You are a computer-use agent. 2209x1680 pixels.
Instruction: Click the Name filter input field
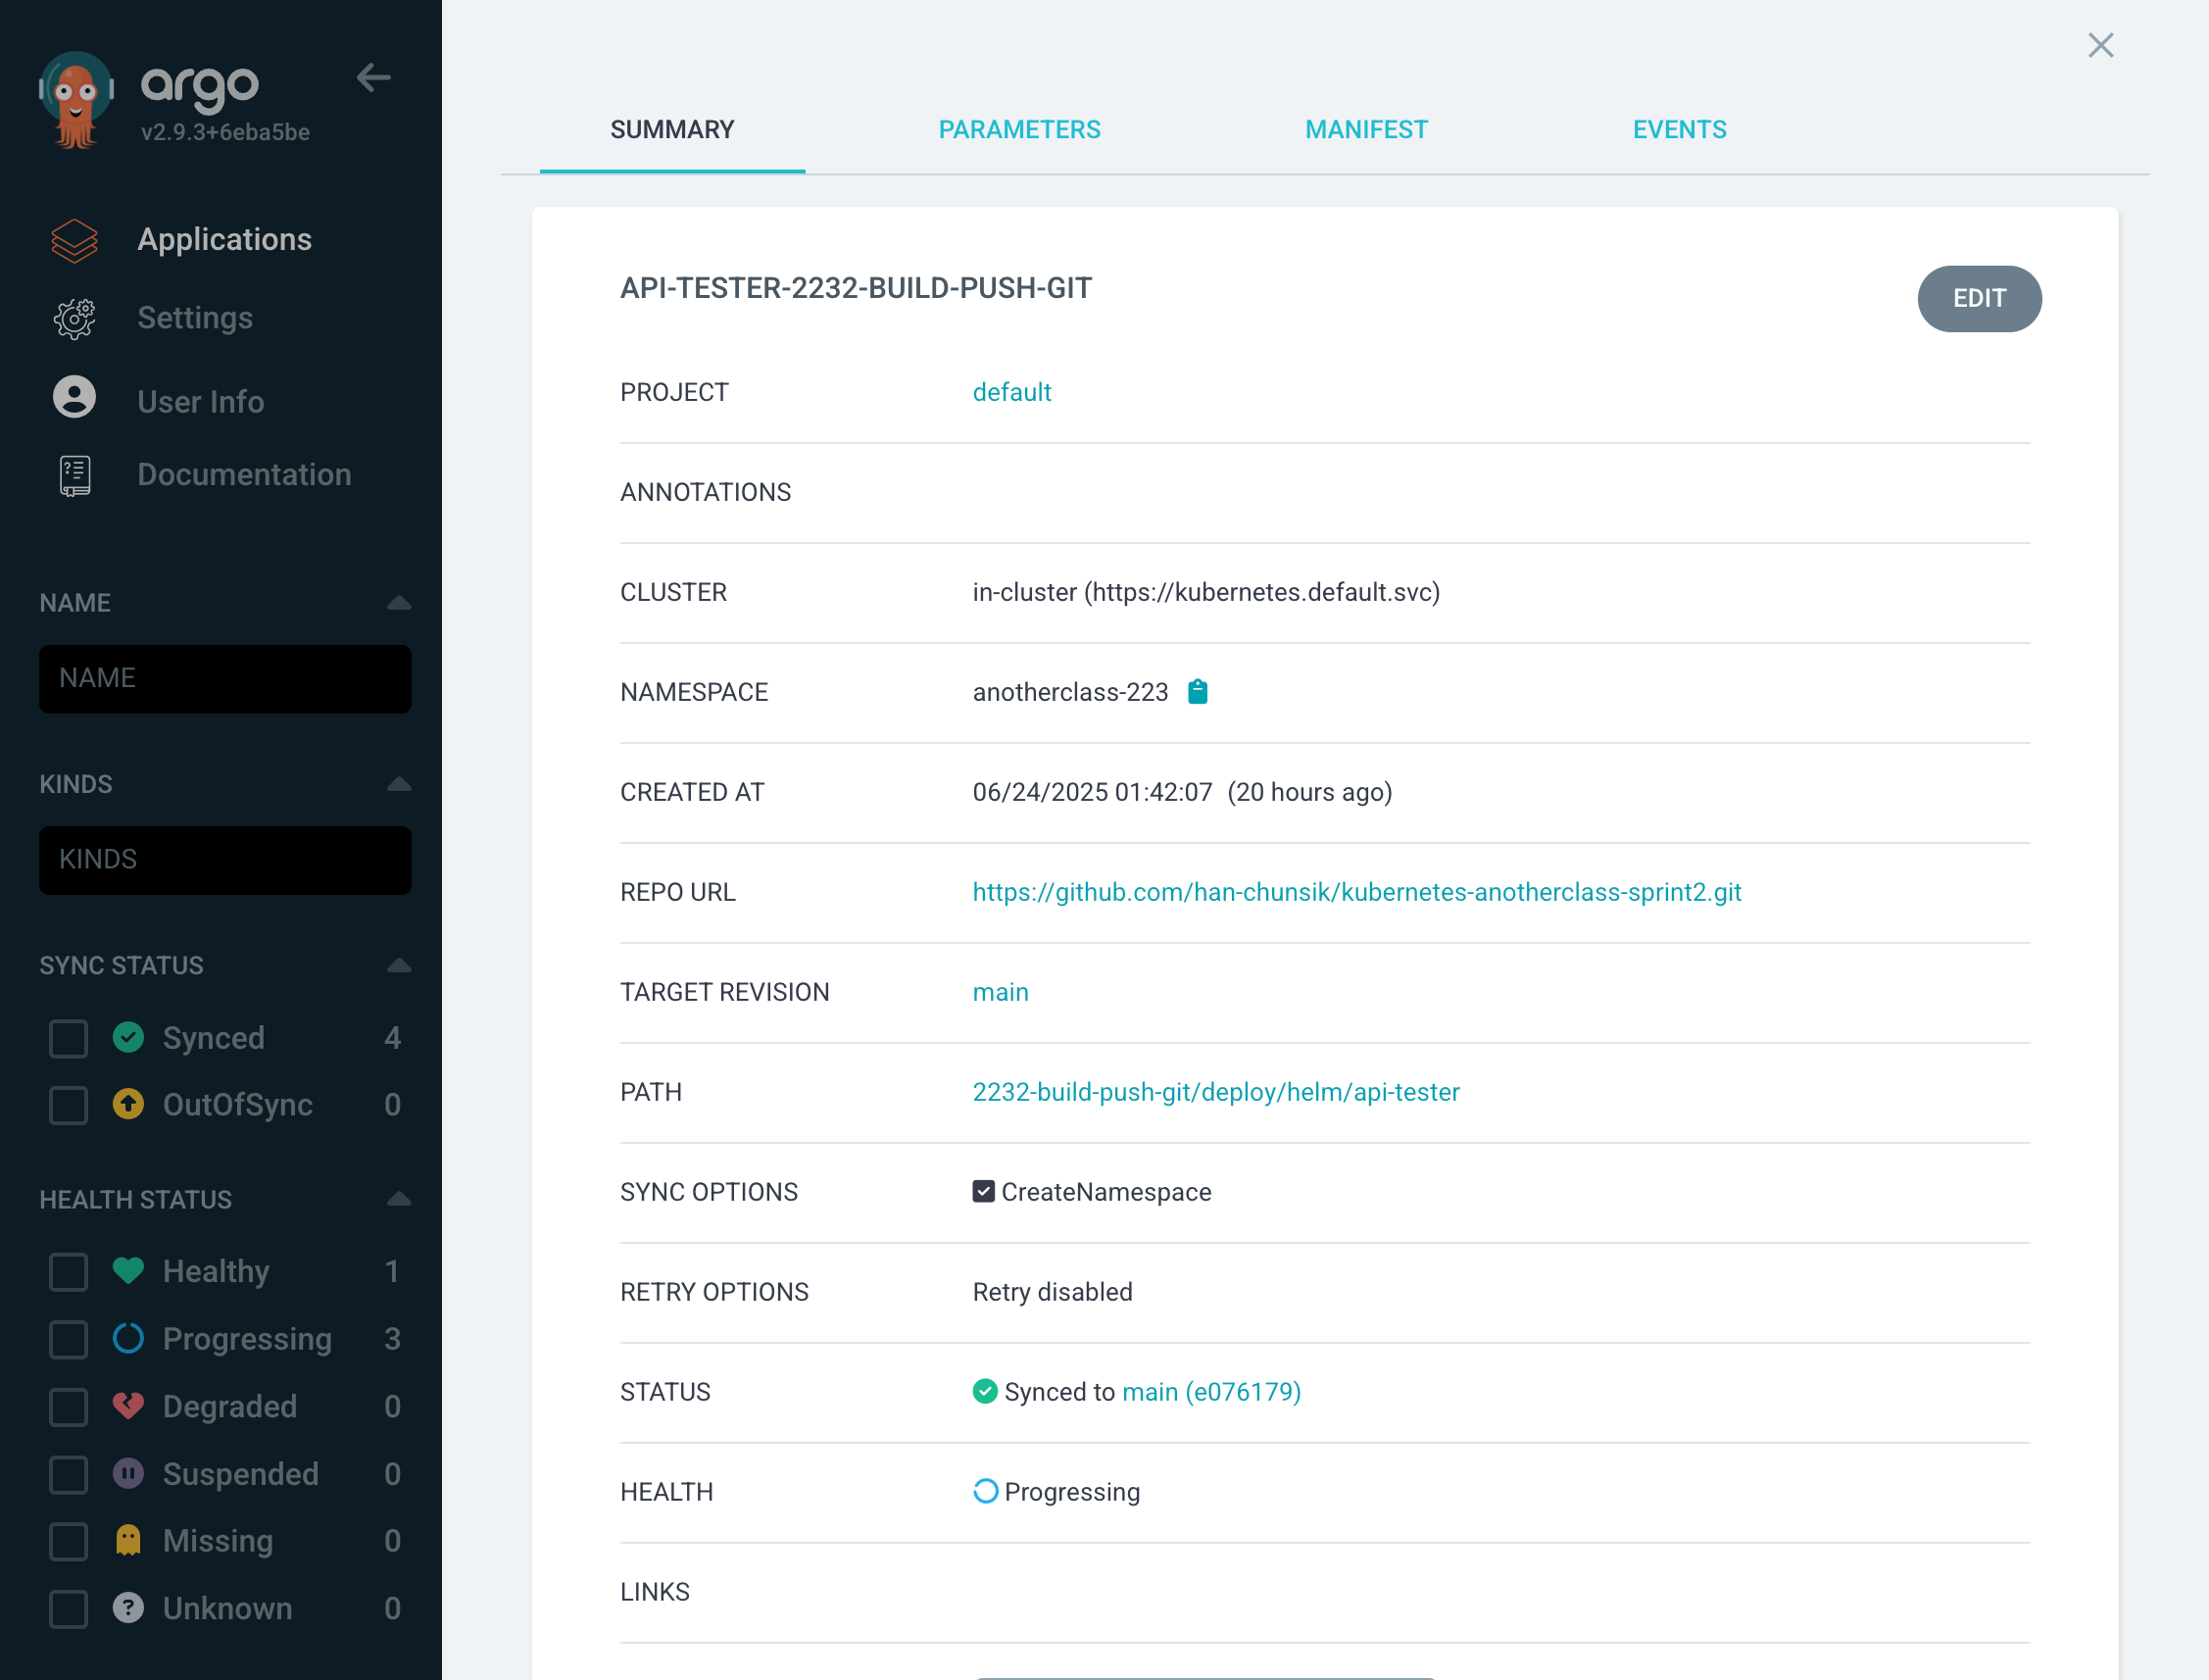point(225,679)
